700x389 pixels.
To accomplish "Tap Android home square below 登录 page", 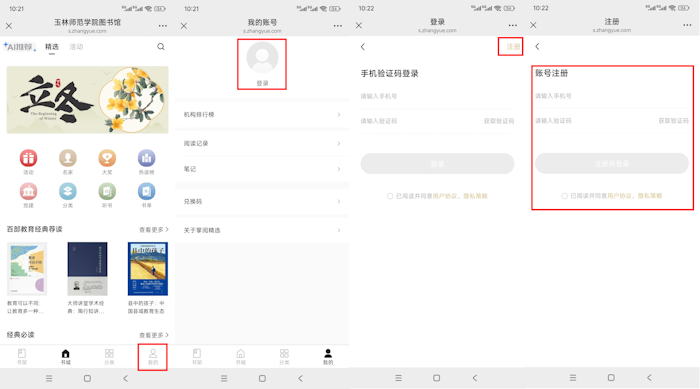I will pos(437,378).
